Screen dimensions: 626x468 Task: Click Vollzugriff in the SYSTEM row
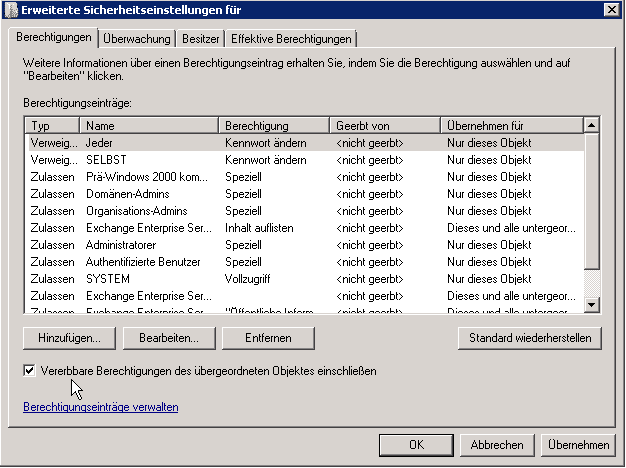click(248, 279)
